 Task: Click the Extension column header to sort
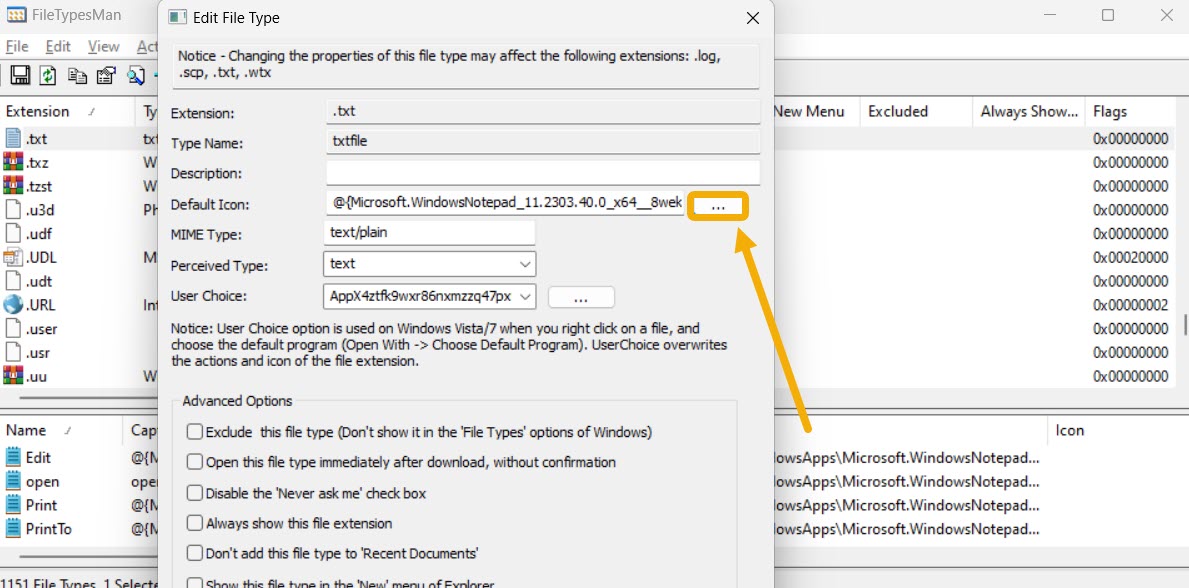[x=37, y=111]
